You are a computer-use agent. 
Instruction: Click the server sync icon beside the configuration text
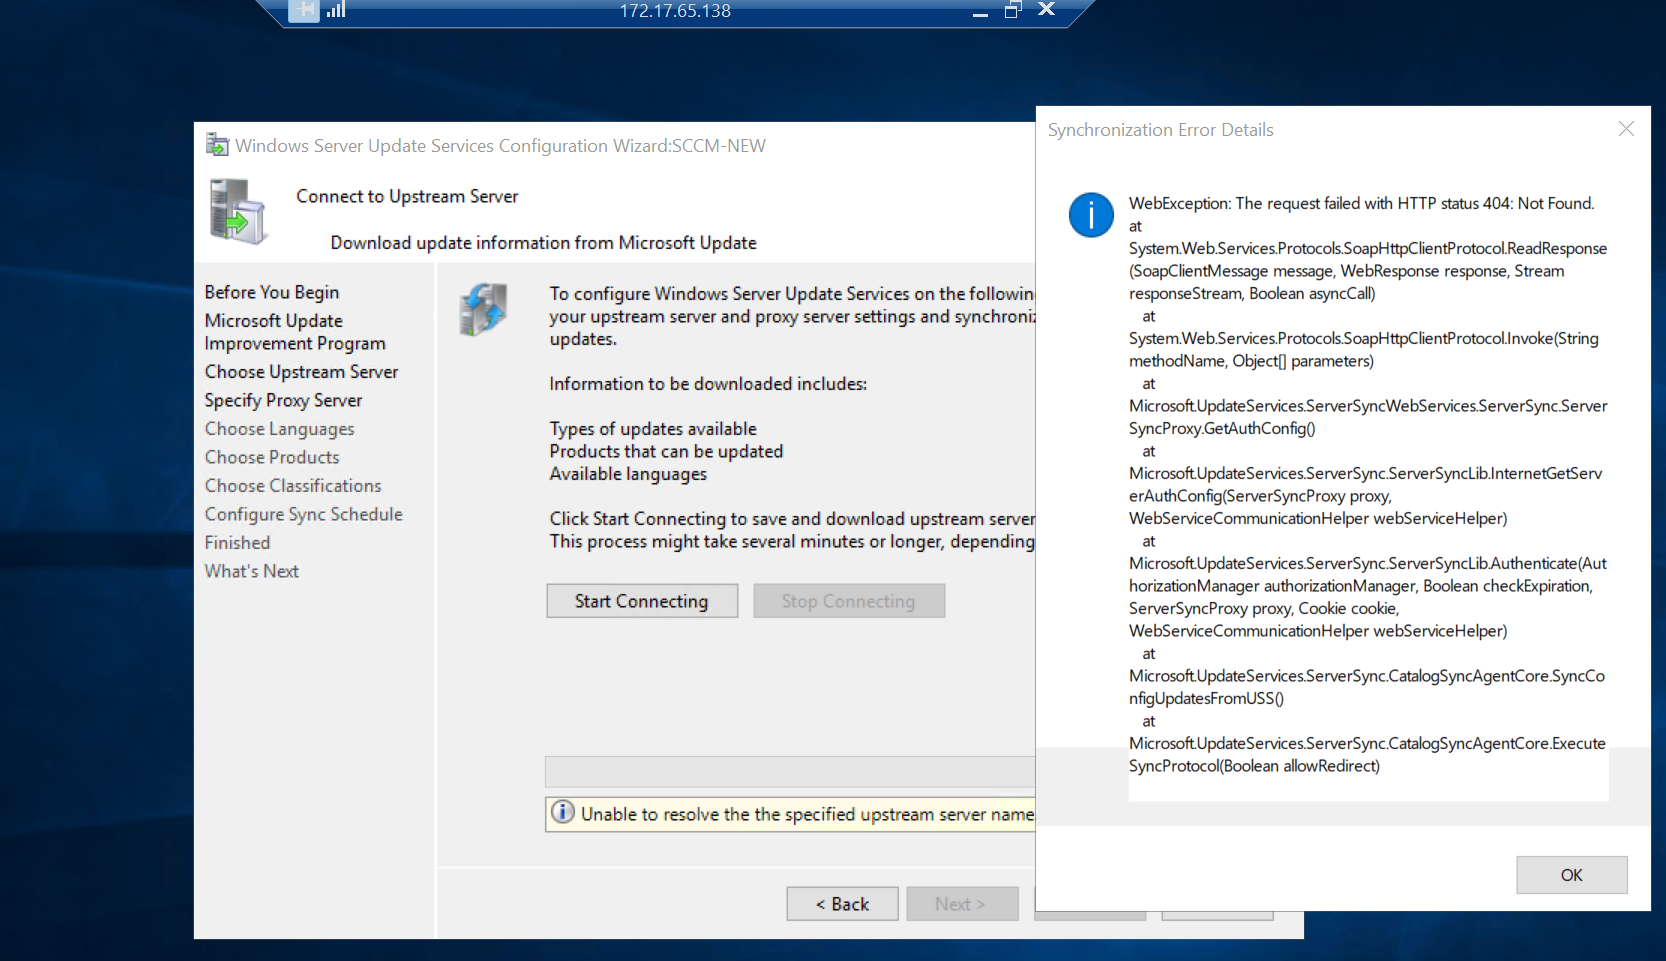tap(484, 310)
